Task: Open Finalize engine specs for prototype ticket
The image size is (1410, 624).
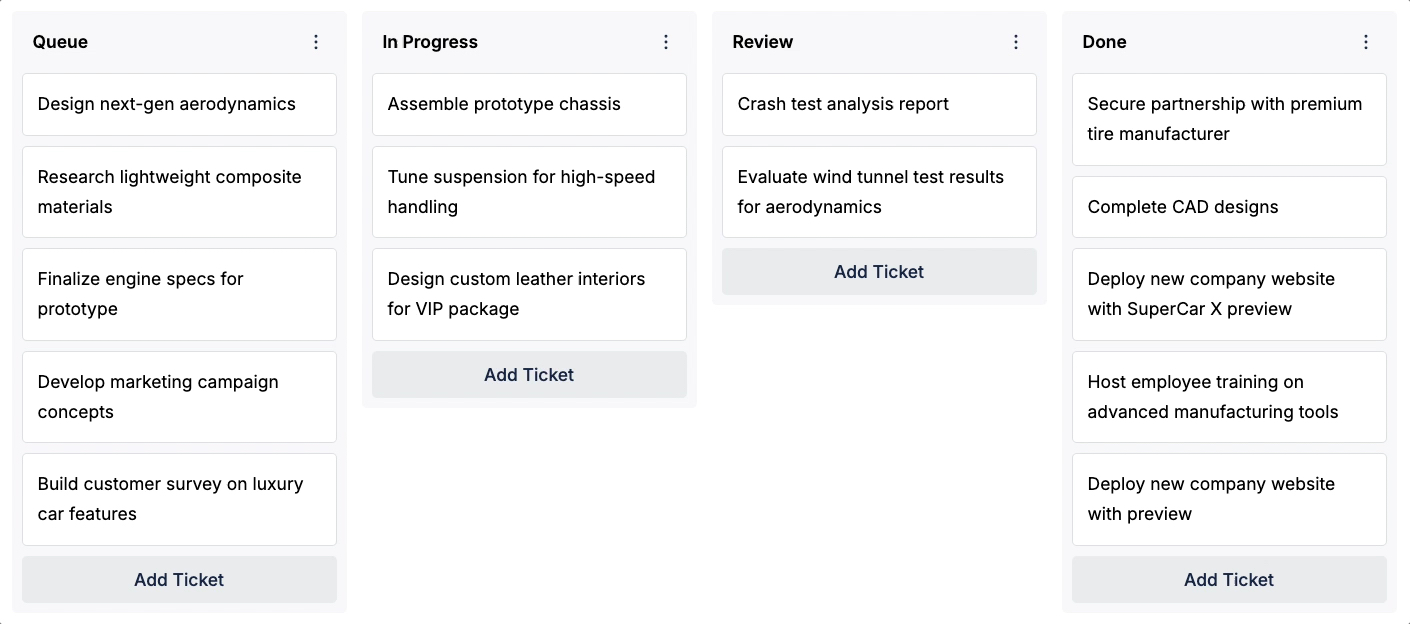Action: [179, 294]
